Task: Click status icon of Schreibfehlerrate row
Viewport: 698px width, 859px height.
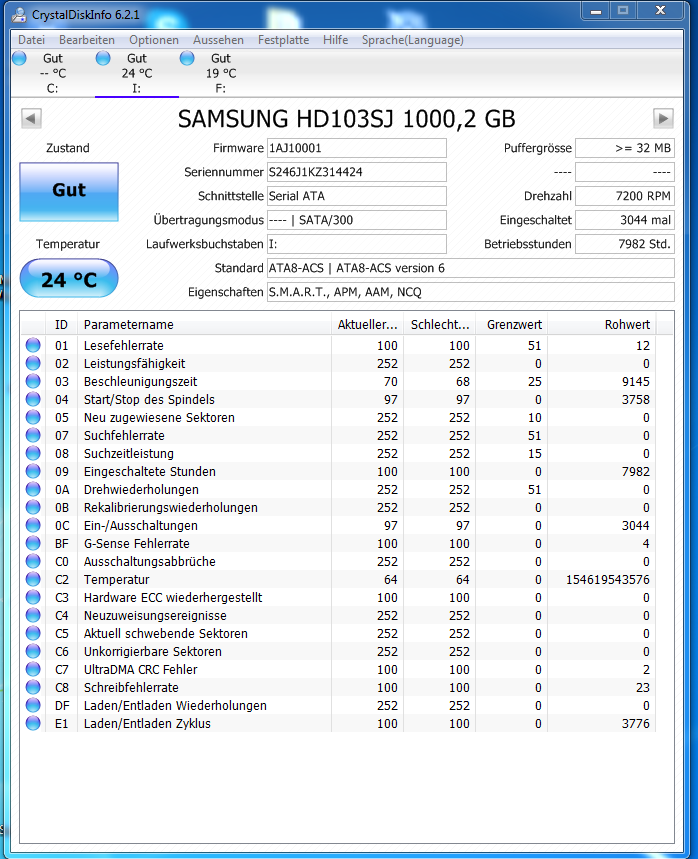Action: pos(33,687)
